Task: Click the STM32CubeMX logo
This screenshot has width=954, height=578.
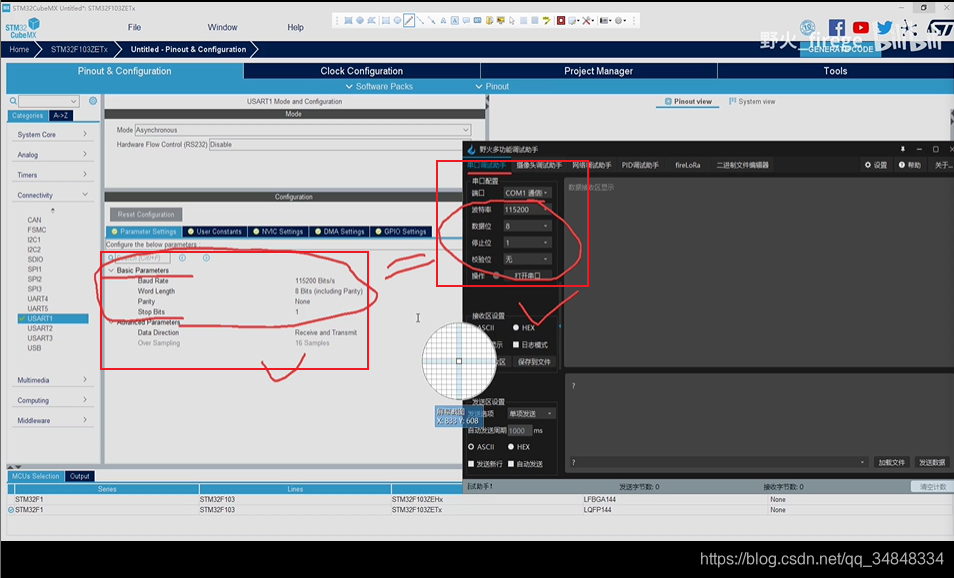Action: (23, 27)
